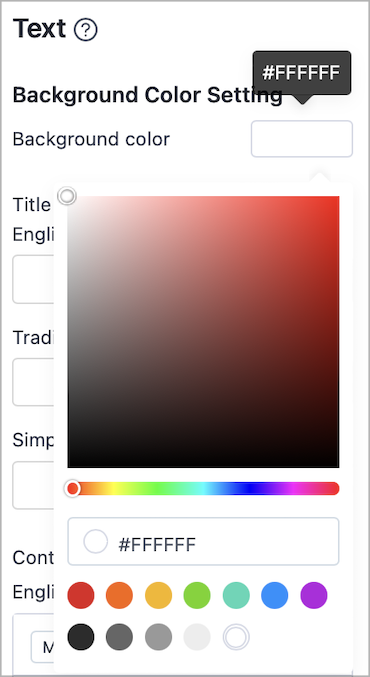The image size is (370, 677).
Task: Click the hue slider handle
Action: pos(73,488)
